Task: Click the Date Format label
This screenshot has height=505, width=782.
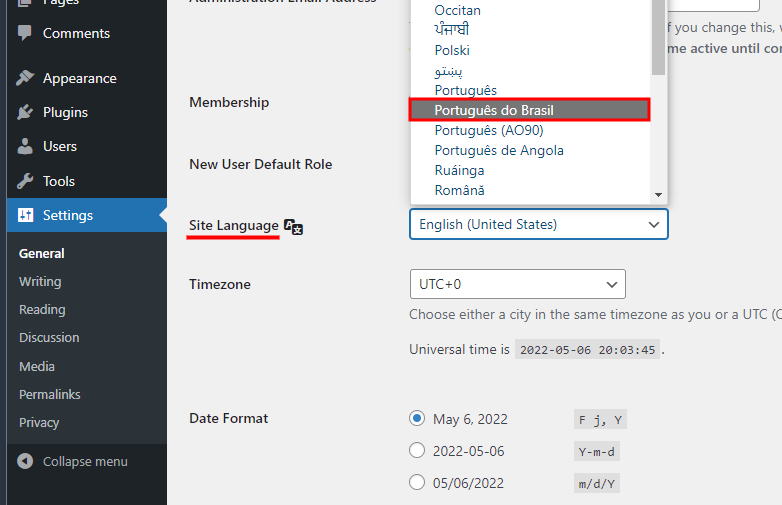Action: coord(228,418)
